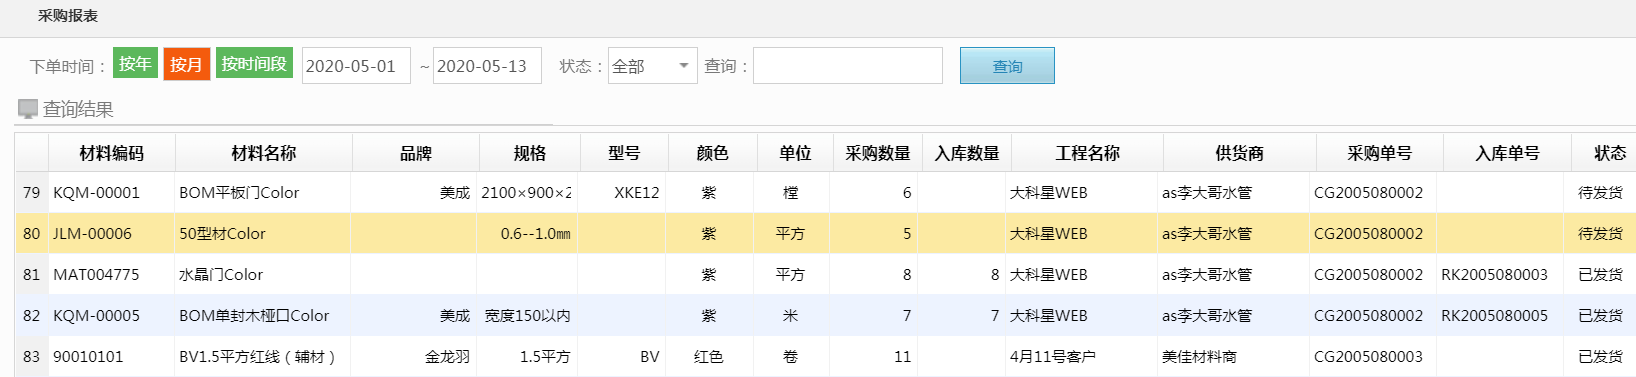Select row 83 BV1.5平方红线 material
1636x377 pixels.
[257, 356]
